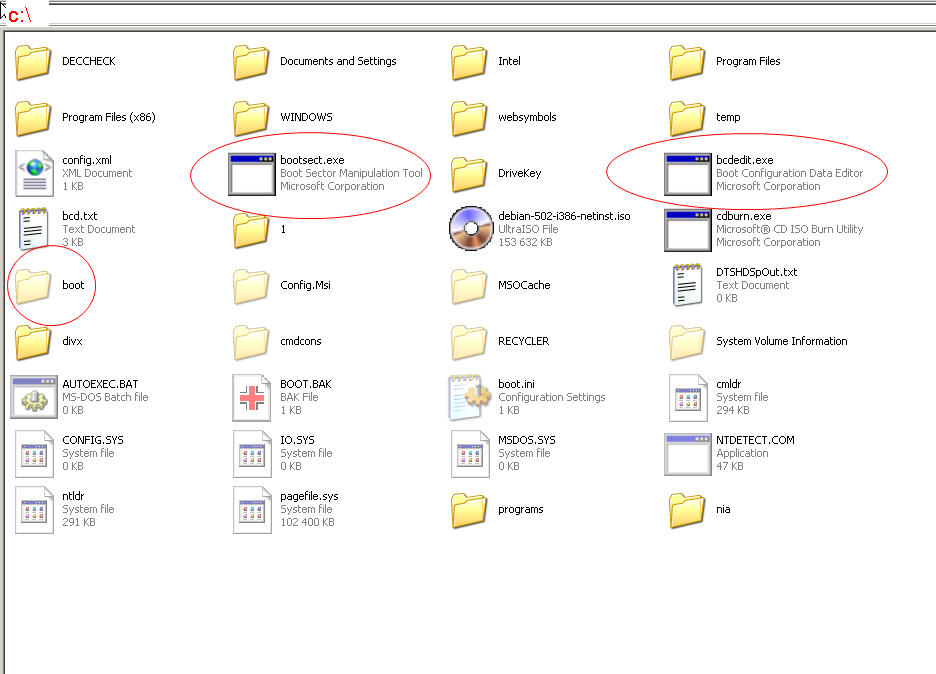The width and height of the screenshot is (936, 674).
Task: Select the config.xml document icon
Action: tap(34, 173)
